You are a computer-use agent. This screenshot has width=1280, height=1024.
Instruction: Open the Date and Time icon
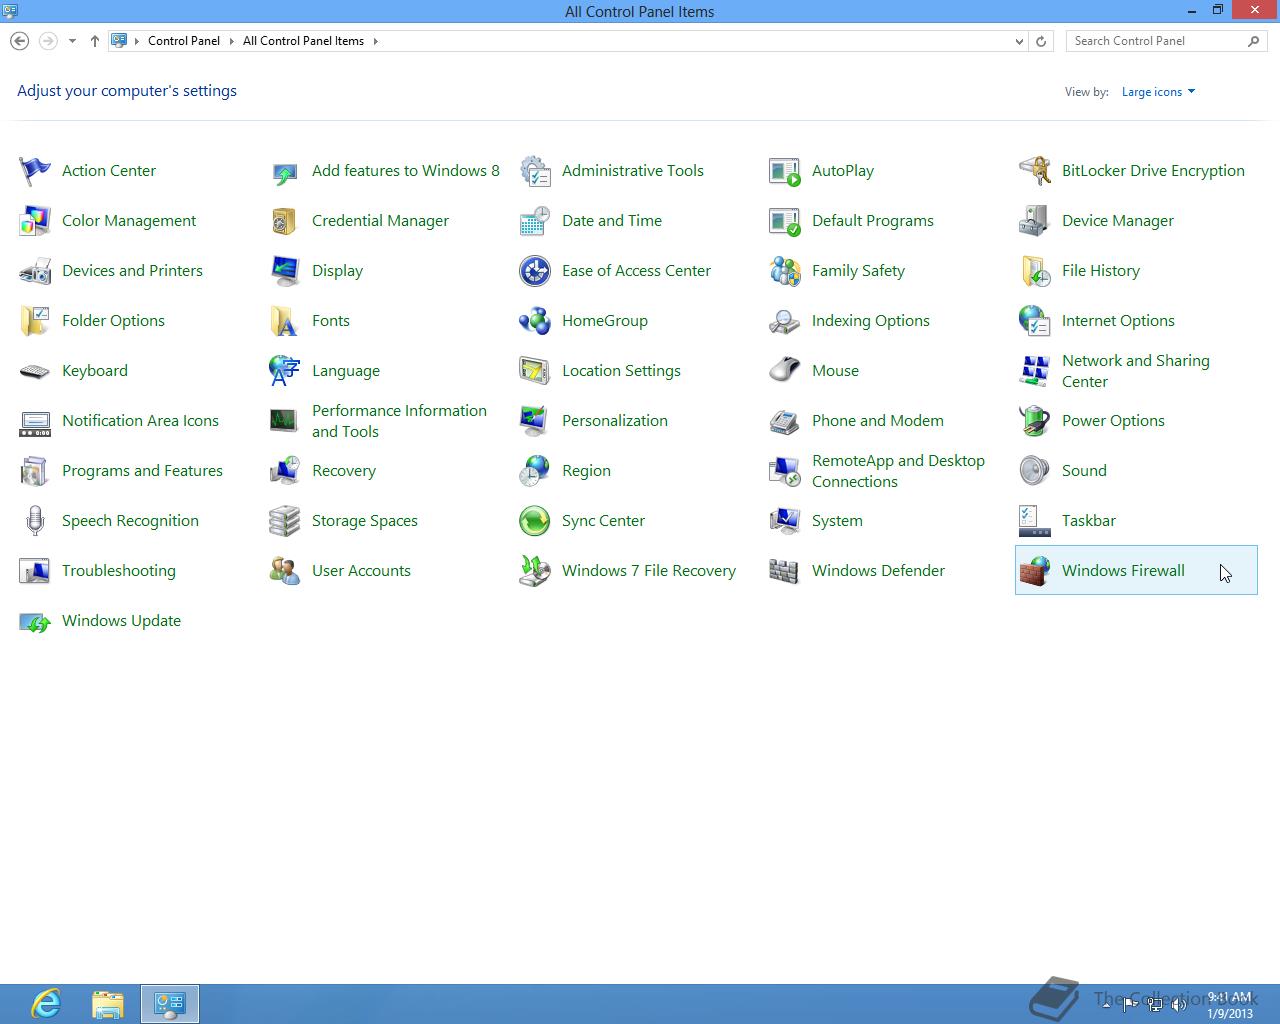[x=535, y=221]
